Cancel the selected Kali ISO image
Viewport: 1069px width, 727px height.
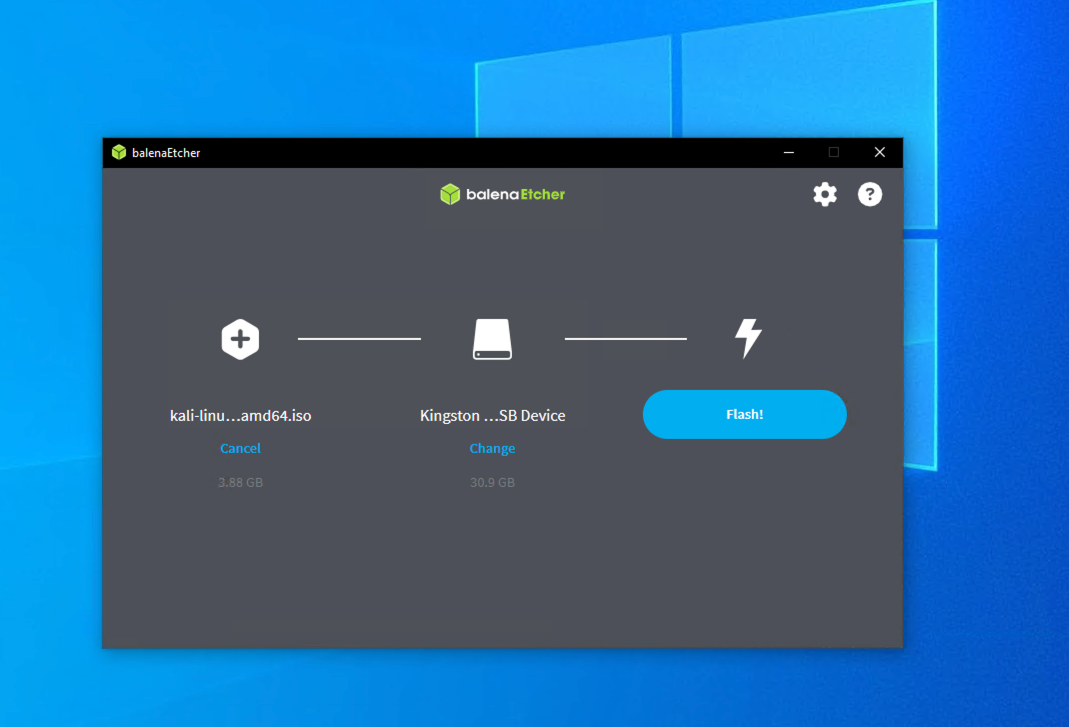click(240, 448)
